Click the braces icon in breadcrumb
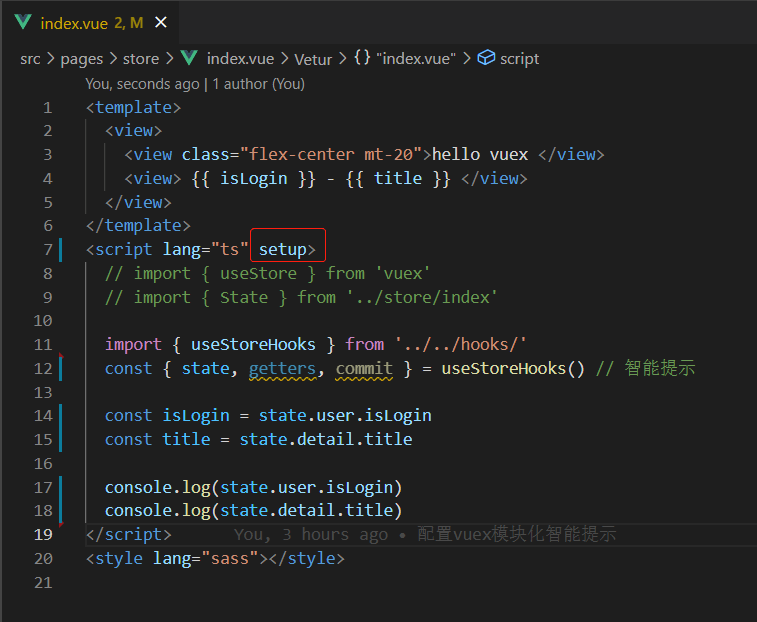 362,57
